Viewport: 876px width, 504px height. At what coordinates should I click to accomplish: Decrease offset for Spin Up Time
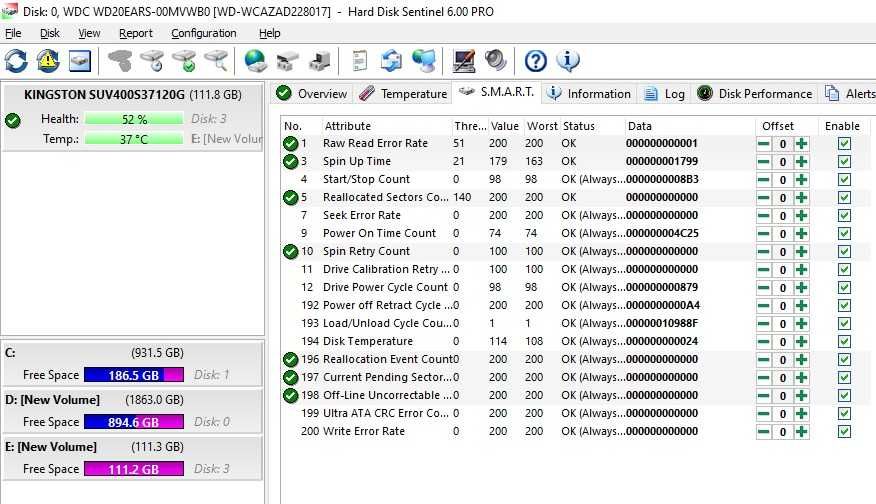[764, 161]
